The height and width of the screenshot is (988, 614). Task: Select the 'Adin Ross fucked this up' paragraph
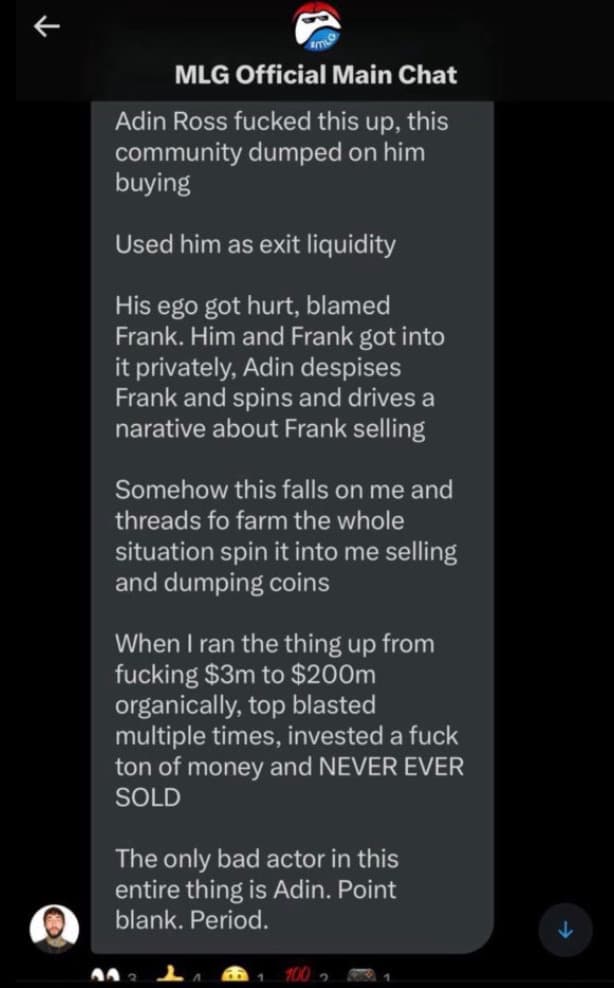point(281,153)
